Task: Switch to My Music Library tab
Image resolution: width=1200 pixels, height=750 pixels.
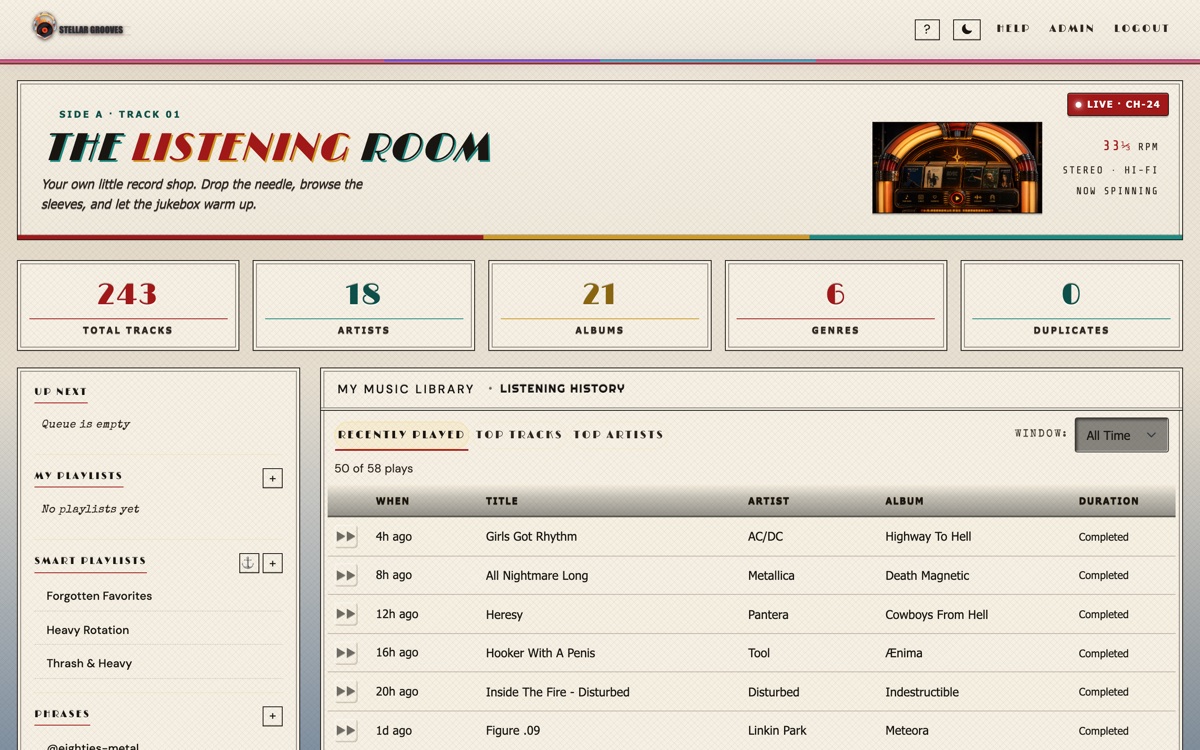Action: pos(405,389)
